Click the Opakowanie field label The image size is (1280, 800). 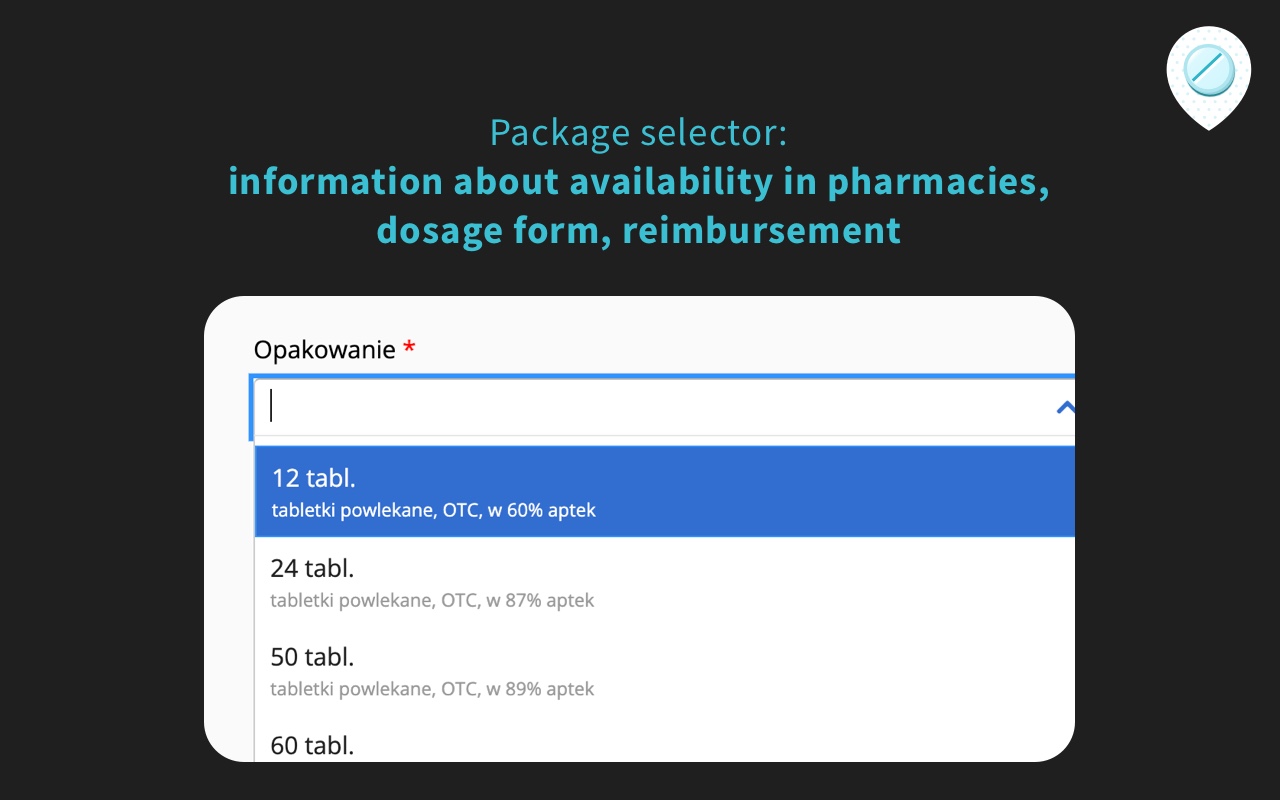[x=324, y=350]
